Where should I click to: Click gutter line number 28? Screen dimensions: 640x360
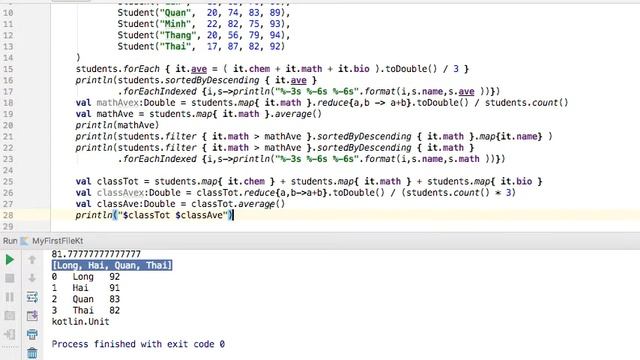(x=8, y=215)
